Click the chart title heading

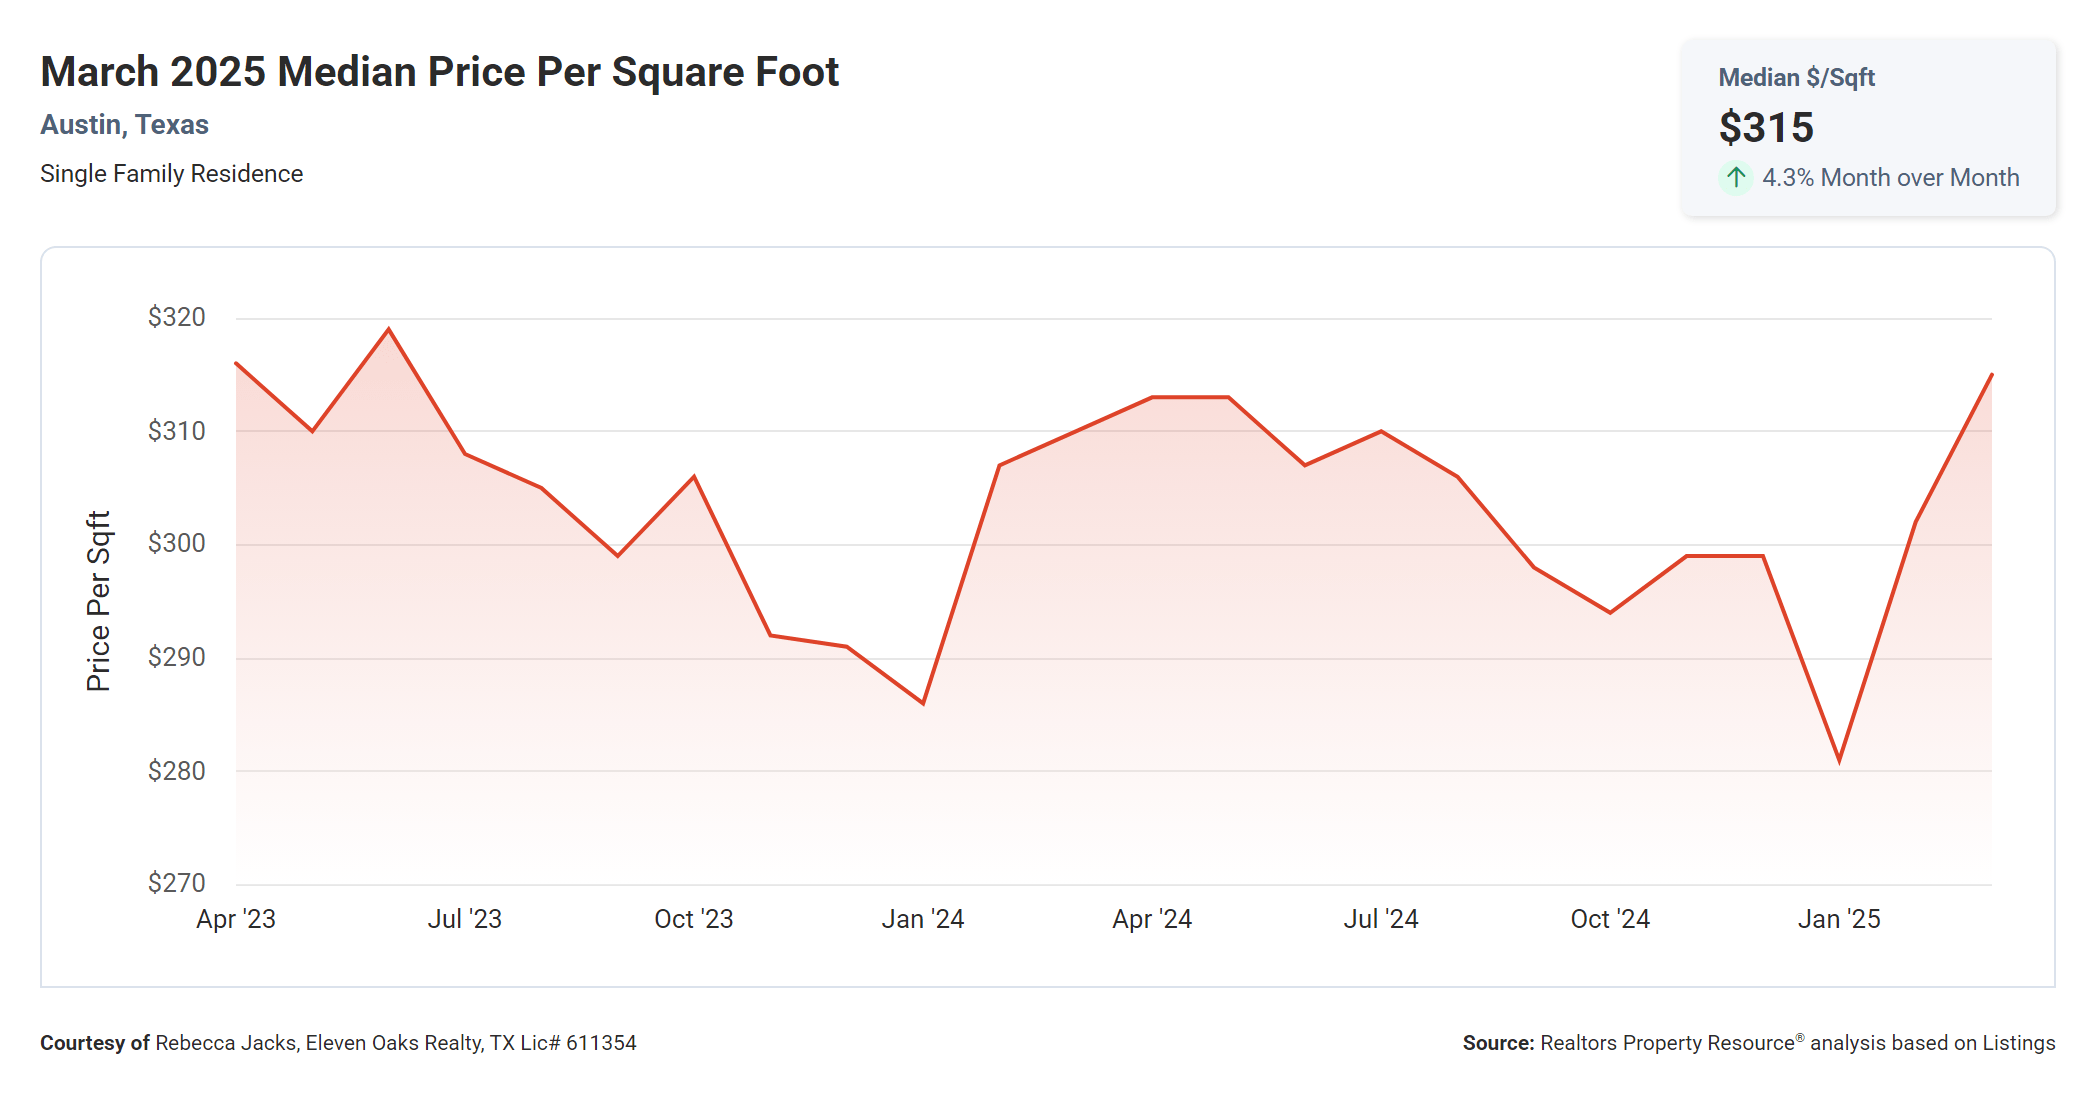pos(439,72)
